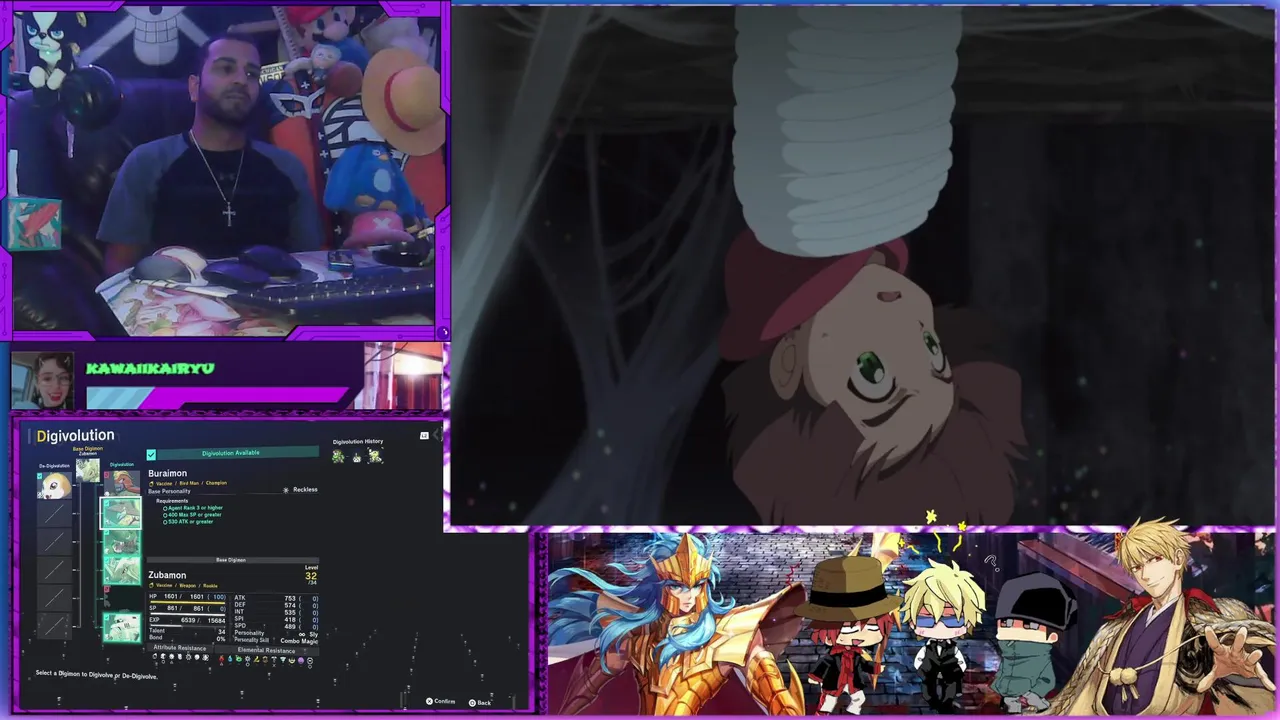Click the Zubamon name in stats panel
1280x720 pixels.
coord(167,575)
